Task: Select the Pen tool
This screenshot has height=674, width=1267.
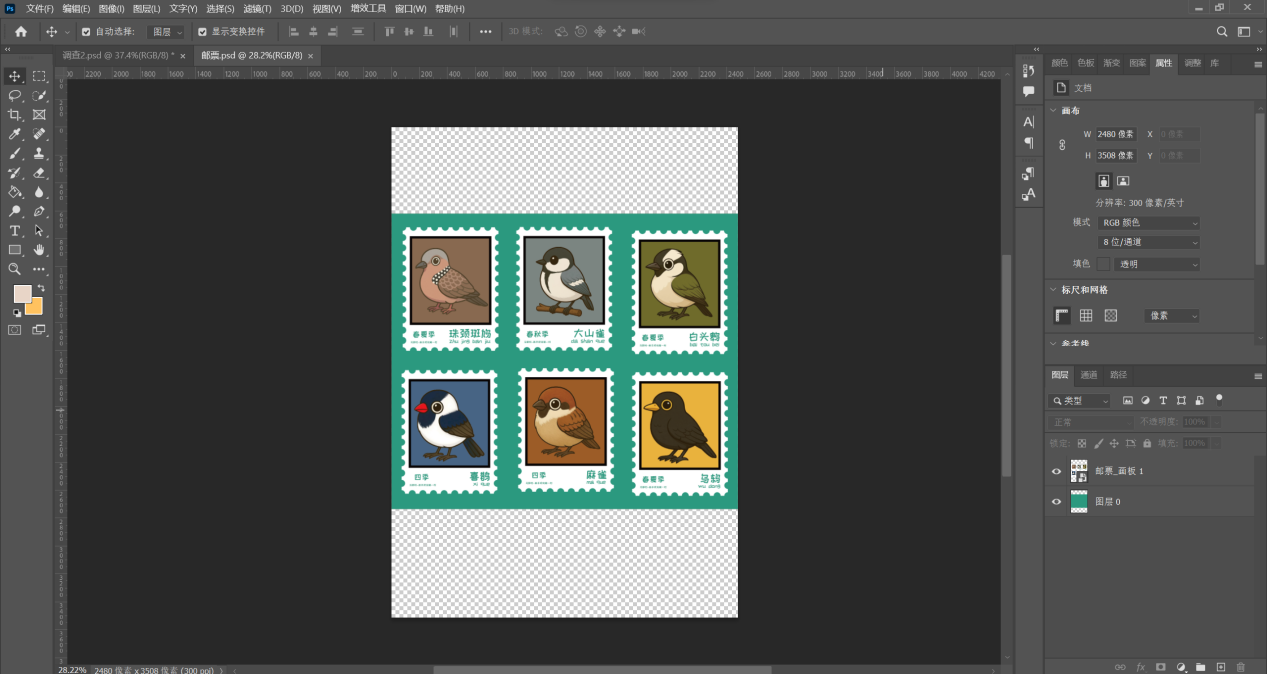Action: click(39, 211)
